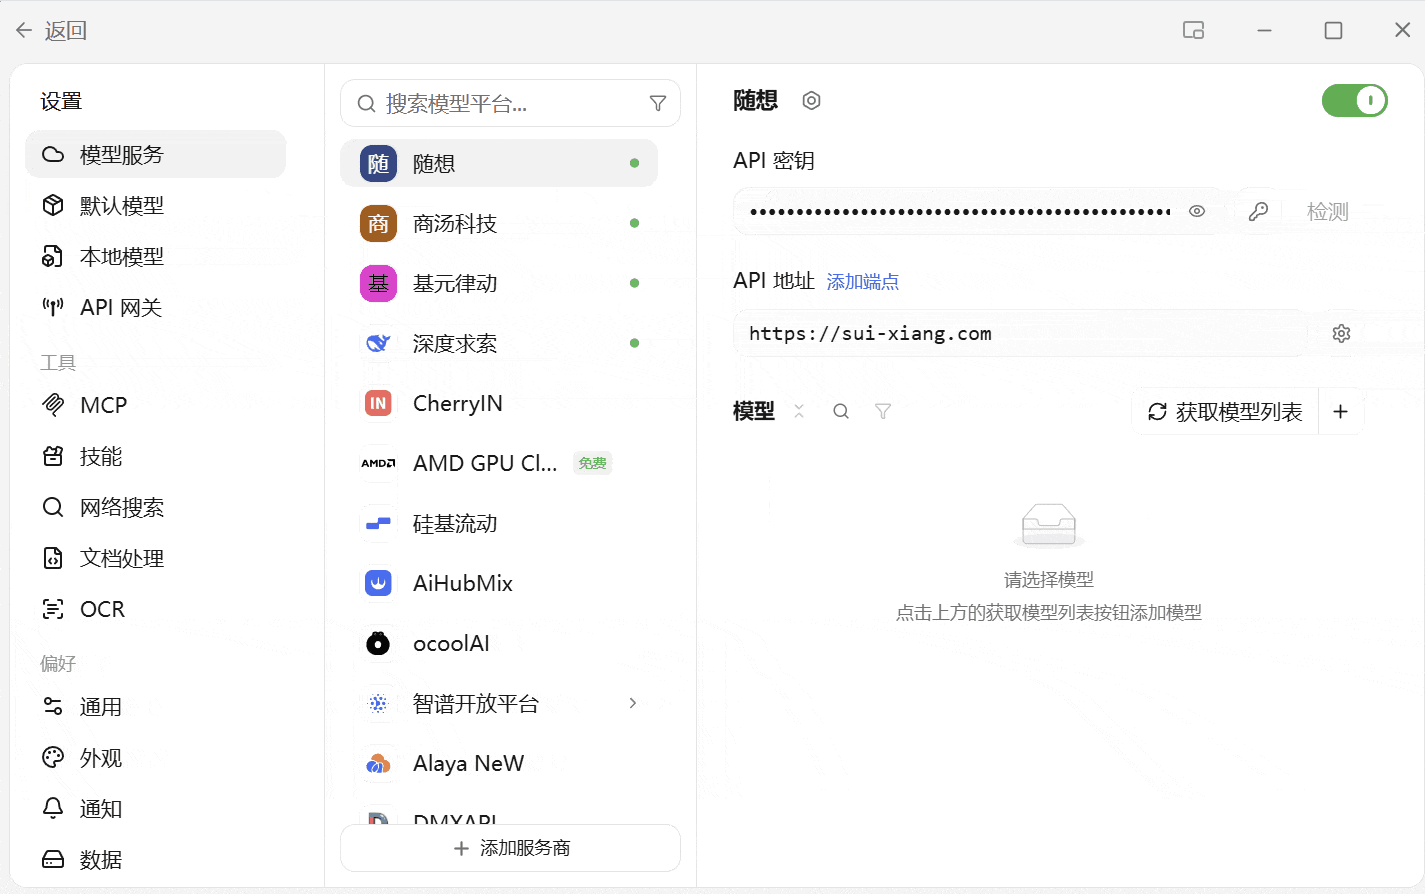Select the 硅基流动 provider icon

(x=378, y=523)
